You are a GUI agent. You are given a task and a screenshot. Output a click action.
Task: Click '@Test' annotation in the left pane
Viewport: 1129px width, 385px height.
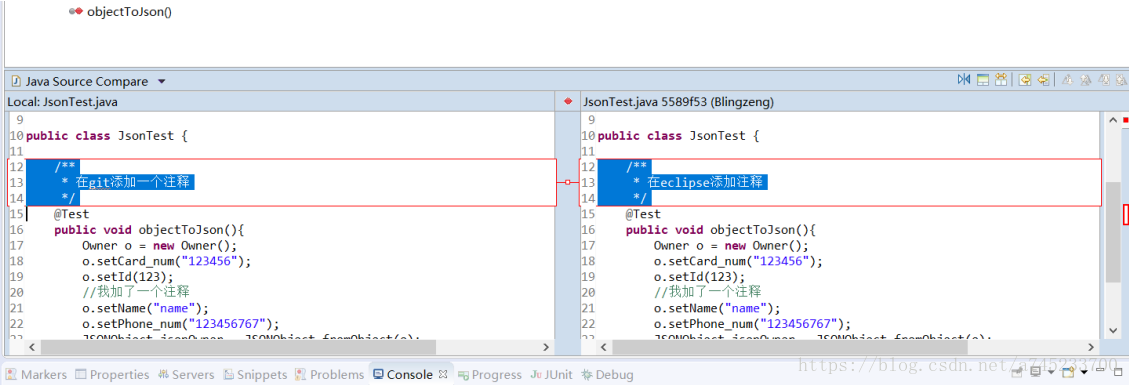(71, 214)
